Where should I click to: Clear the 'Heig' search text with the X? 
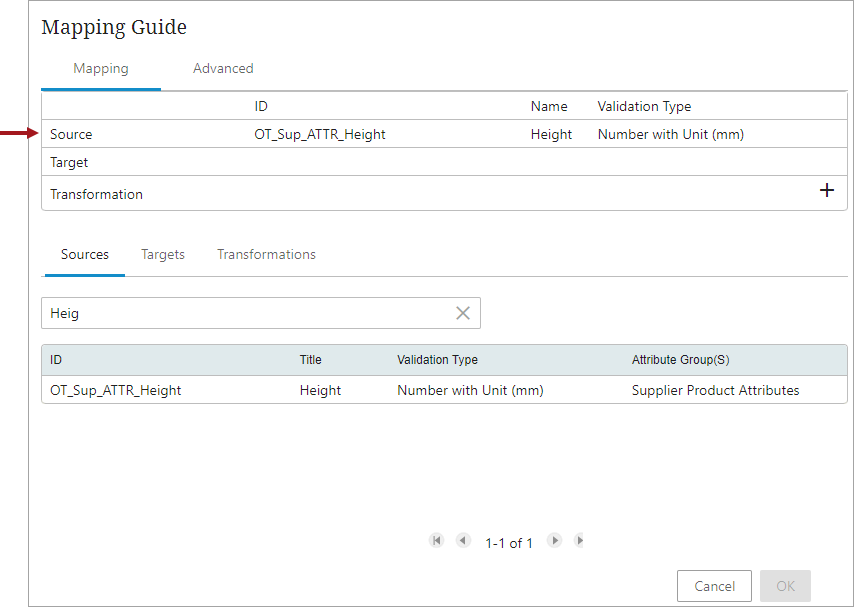(463, 313)
